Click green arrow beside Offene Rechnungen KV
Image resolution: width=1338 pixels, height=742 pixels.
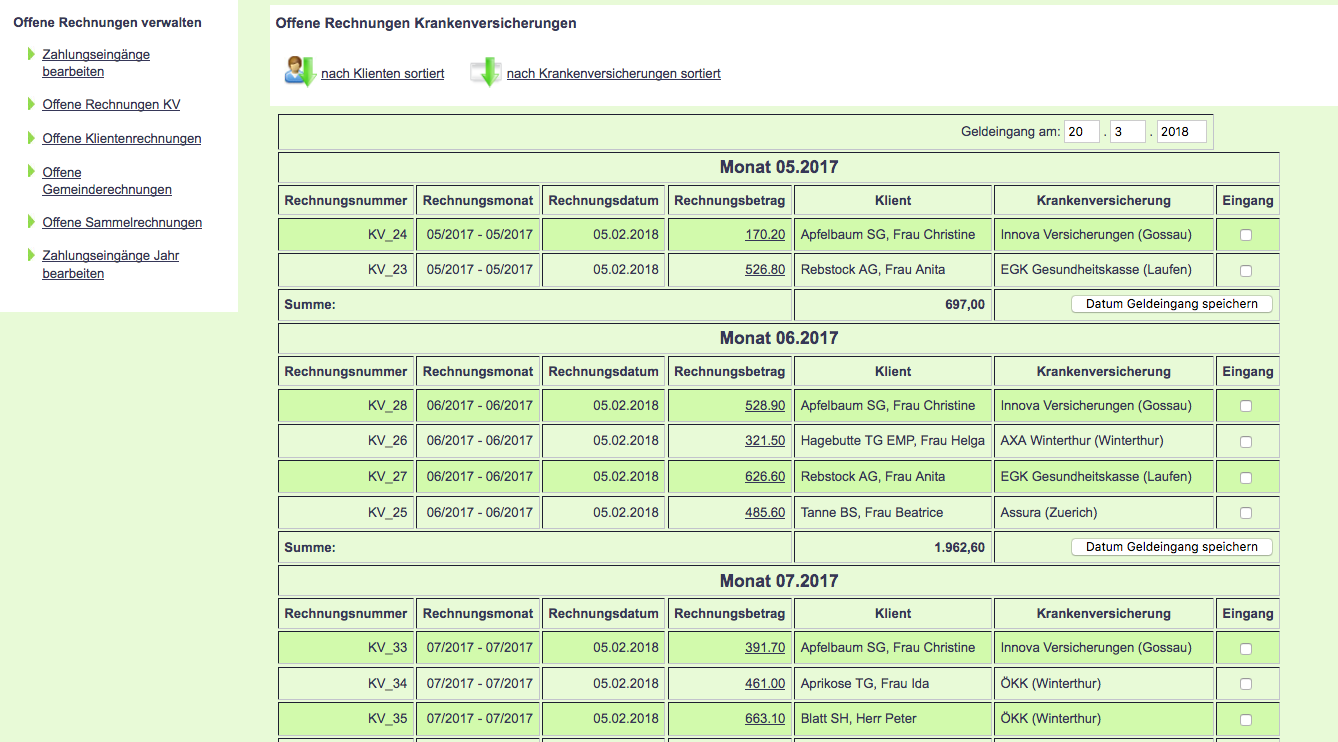click(32, 104)
